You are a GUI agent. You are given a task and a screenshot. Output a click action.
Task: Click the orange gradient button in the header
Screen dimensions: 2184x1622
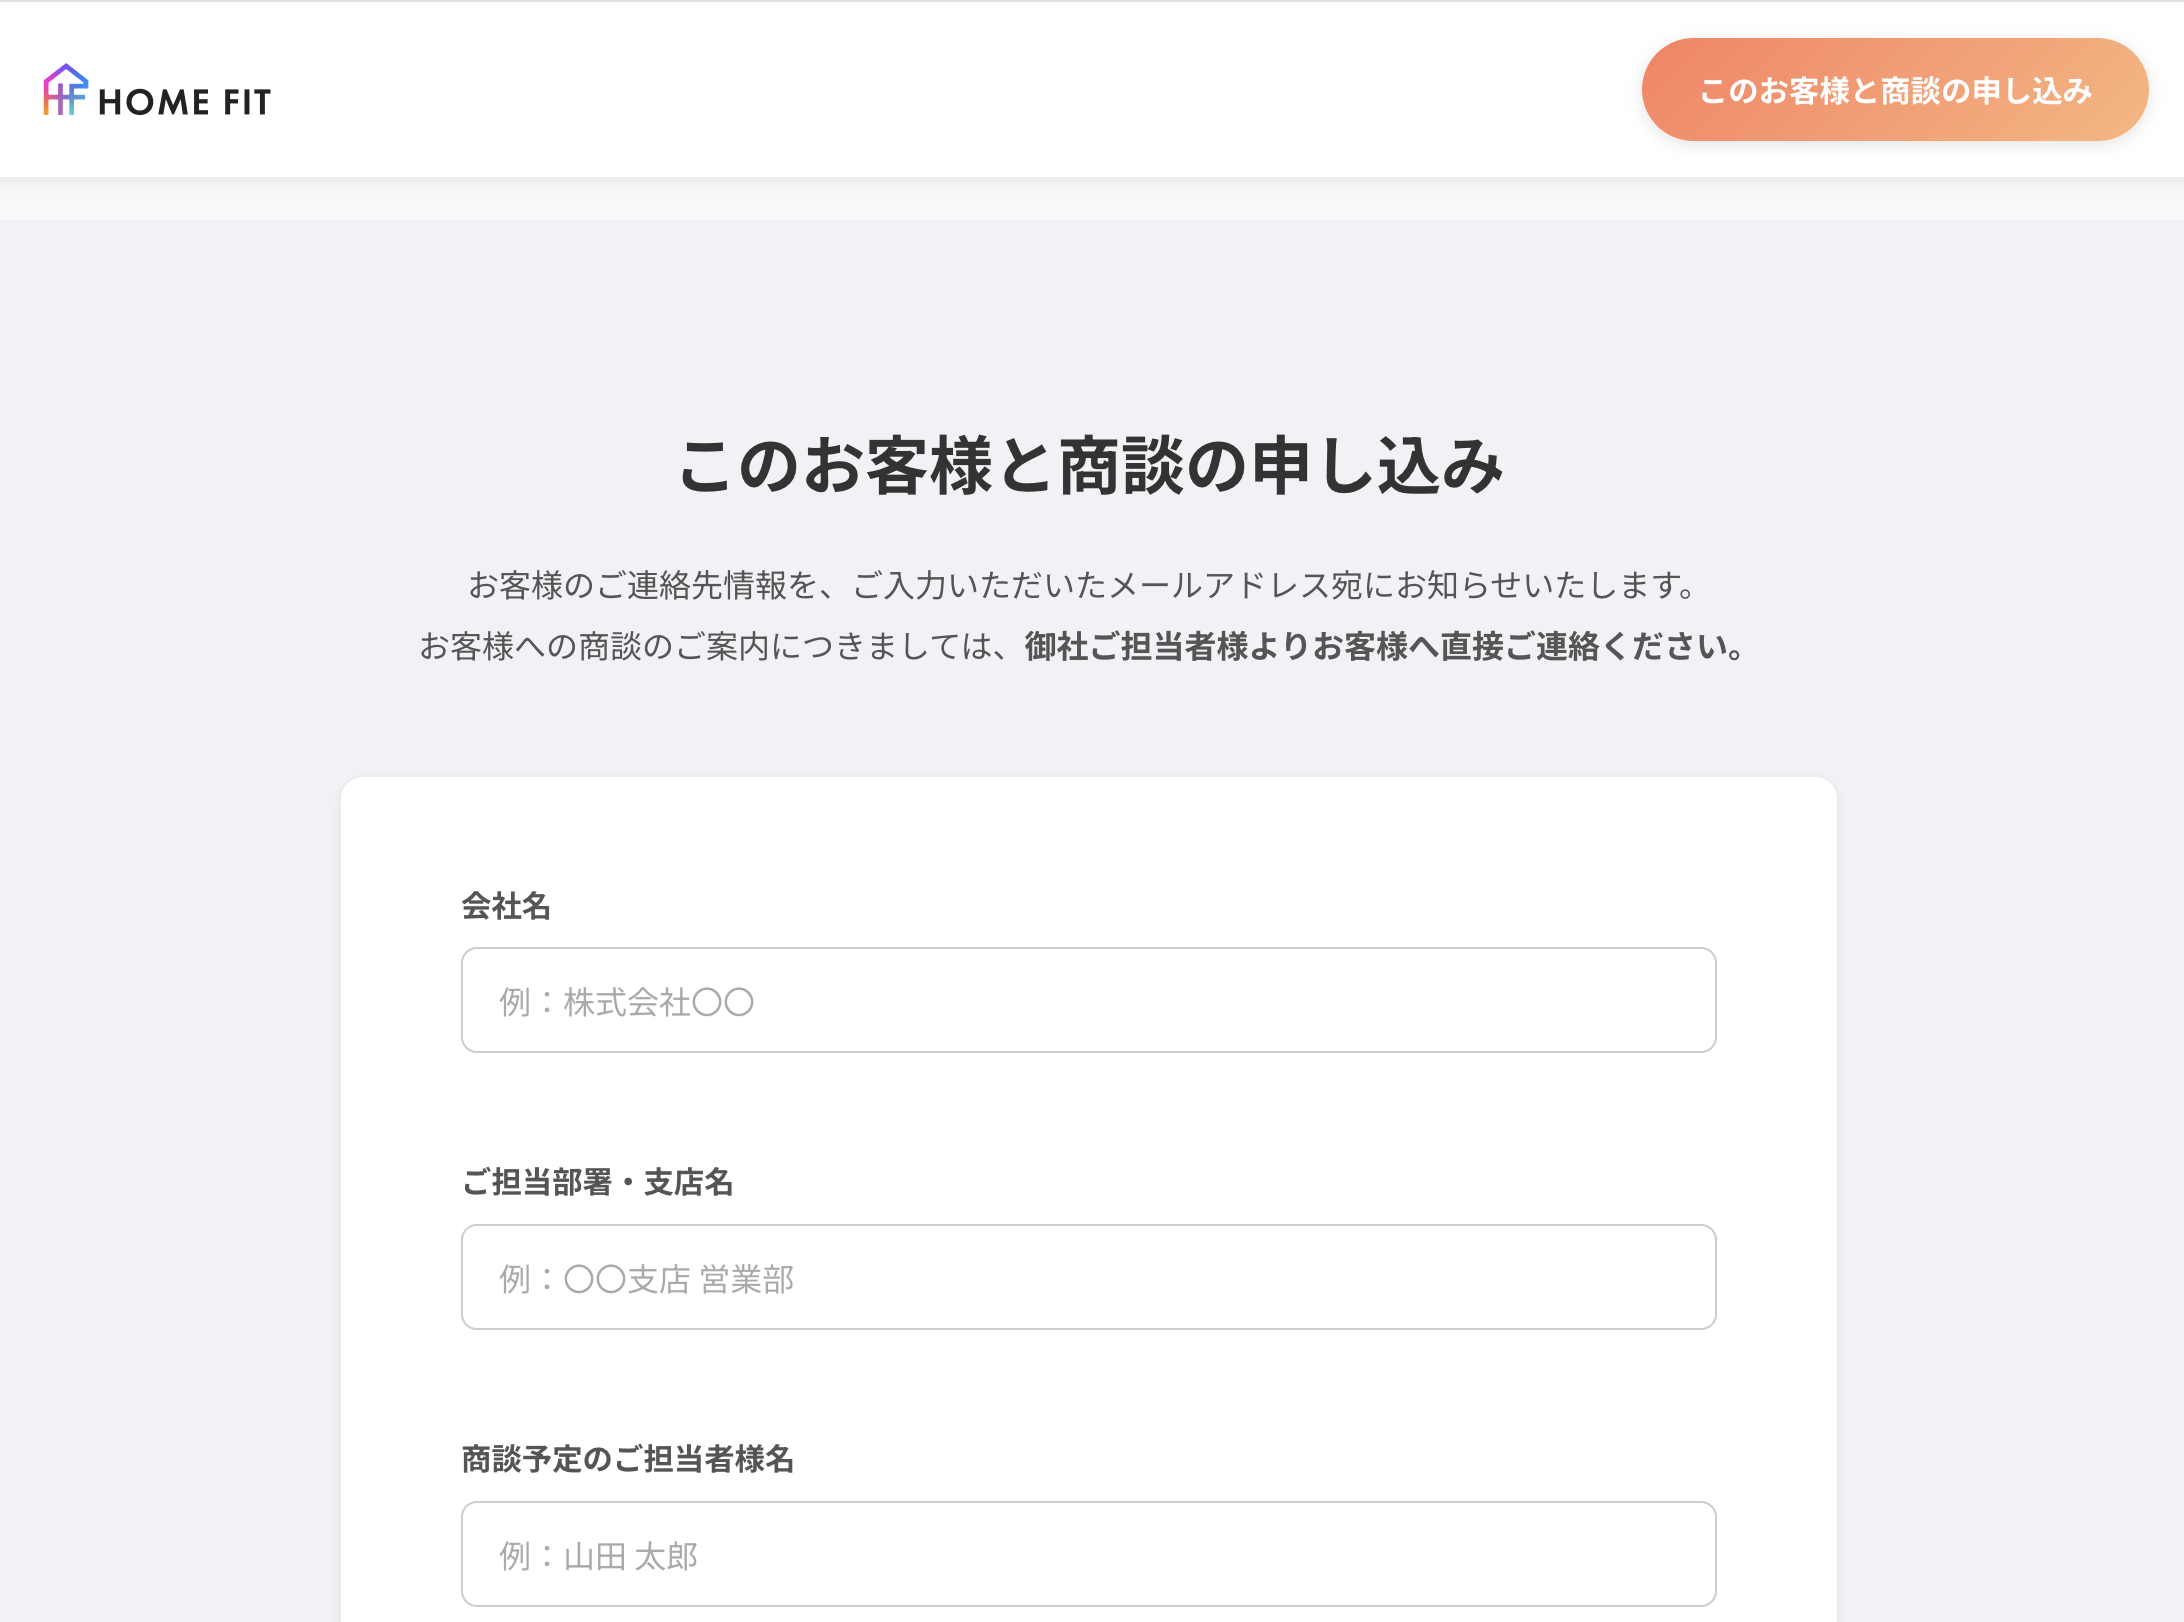[x=1894, y=89]
